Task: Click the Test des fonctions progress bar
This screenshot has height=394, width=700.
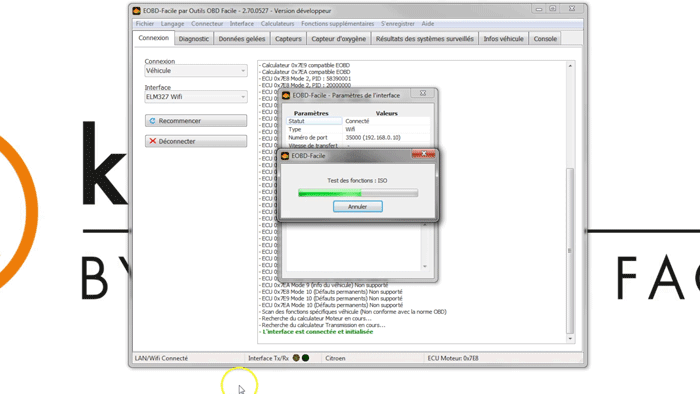Action: tap(358, 193)
